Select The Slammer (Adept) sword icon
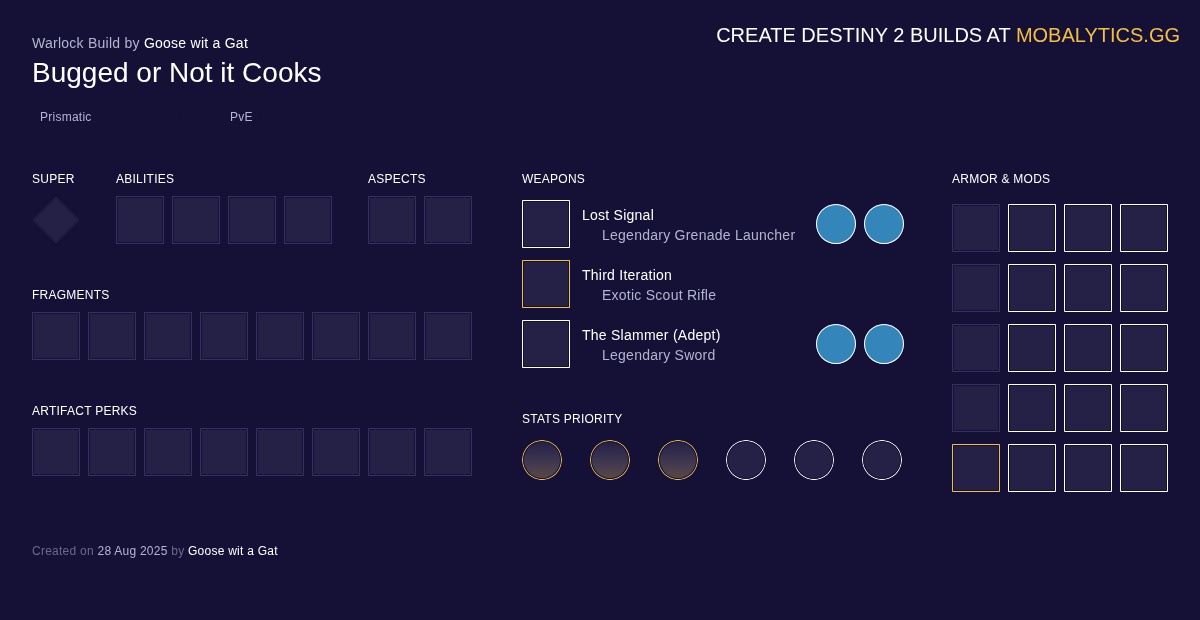Image resolution: width=1200 pixels, height=620 pixels. point(546,344)
